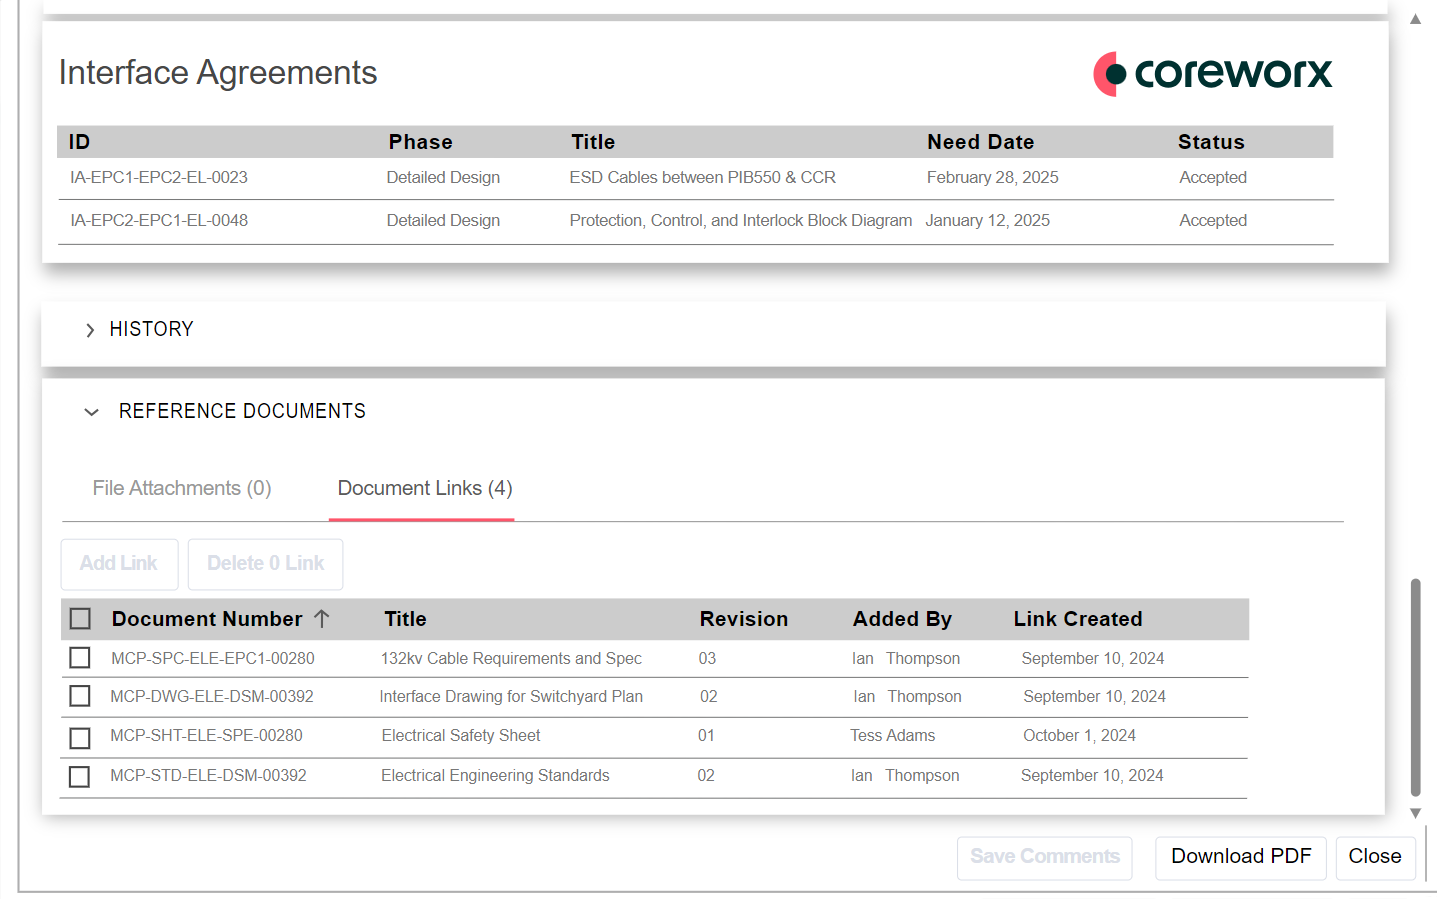Click the Delete 0 Link button
The image size is (1437, 899).
click(264, 564)
